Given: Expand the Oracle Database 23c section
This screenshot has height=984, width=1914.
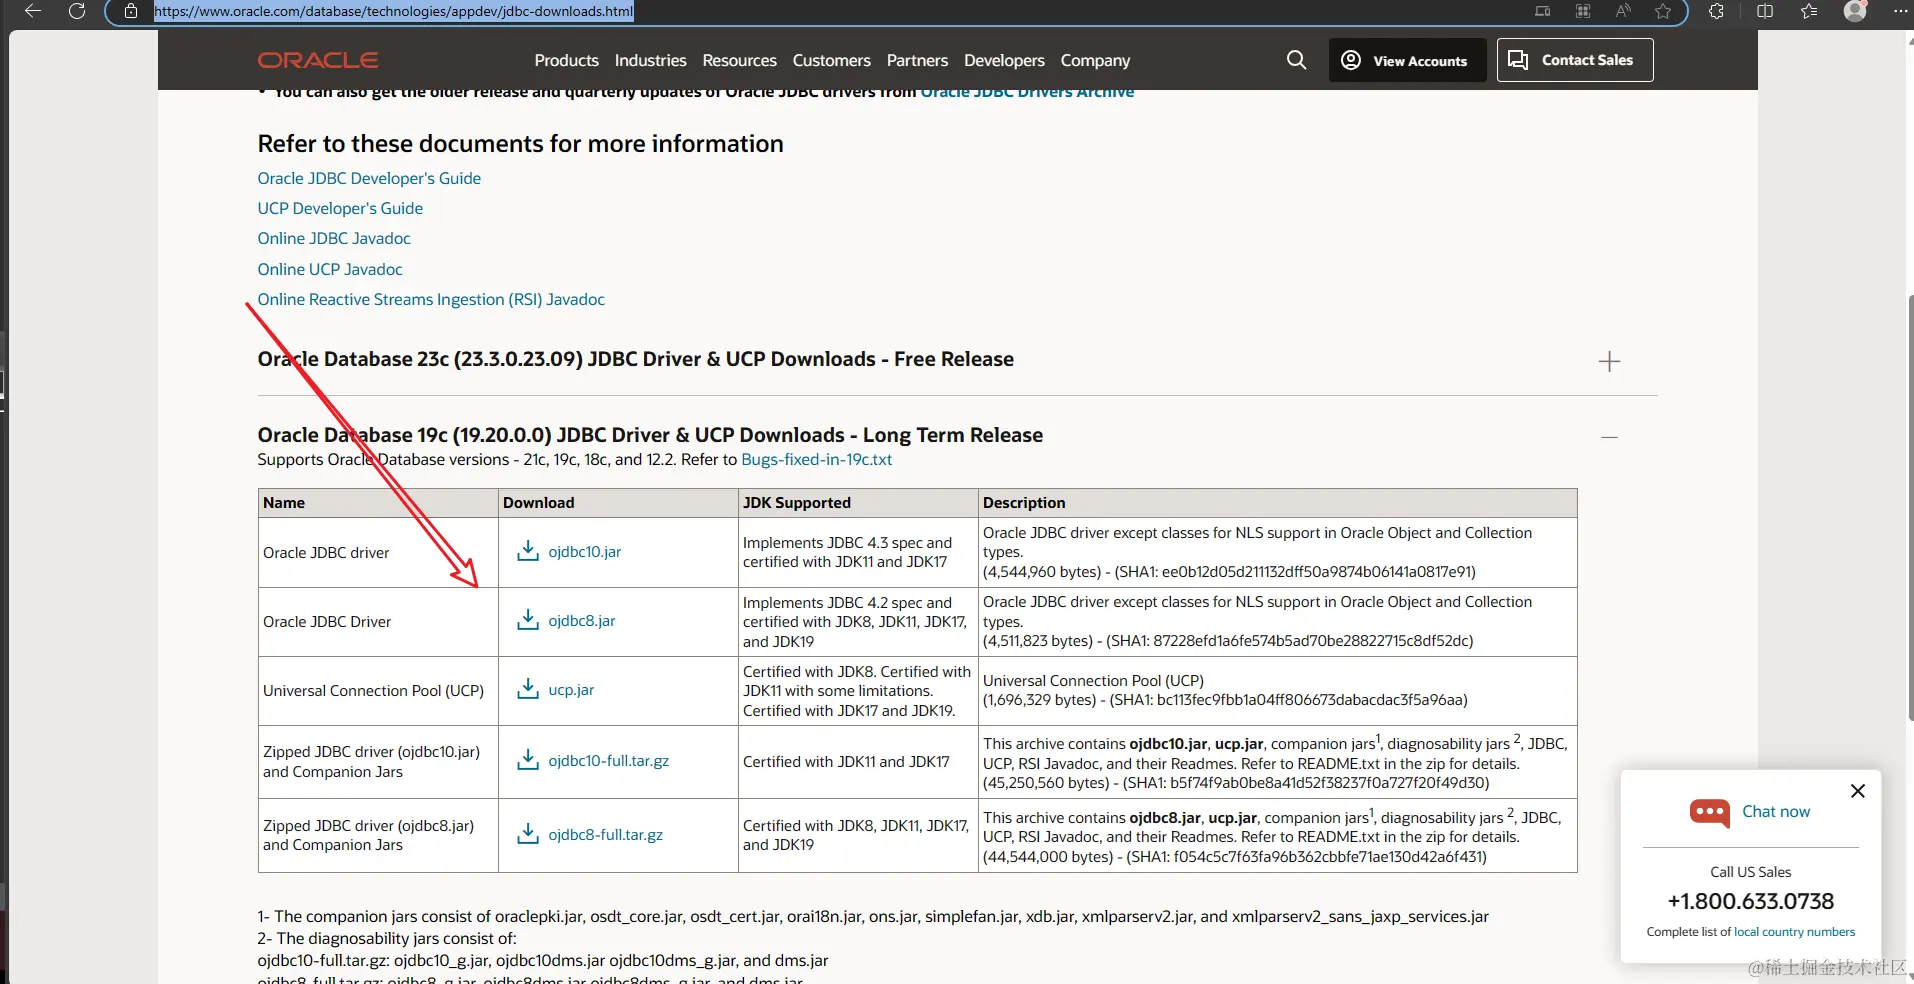Looking at the screenshot, I should (x=1609, y=361).
